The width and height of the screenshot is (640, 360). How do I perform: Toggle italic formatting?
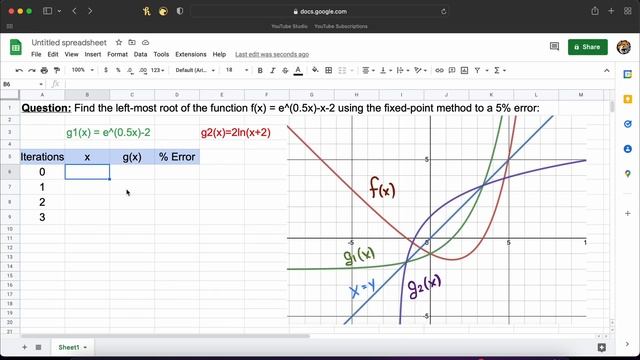pos(273,70)
